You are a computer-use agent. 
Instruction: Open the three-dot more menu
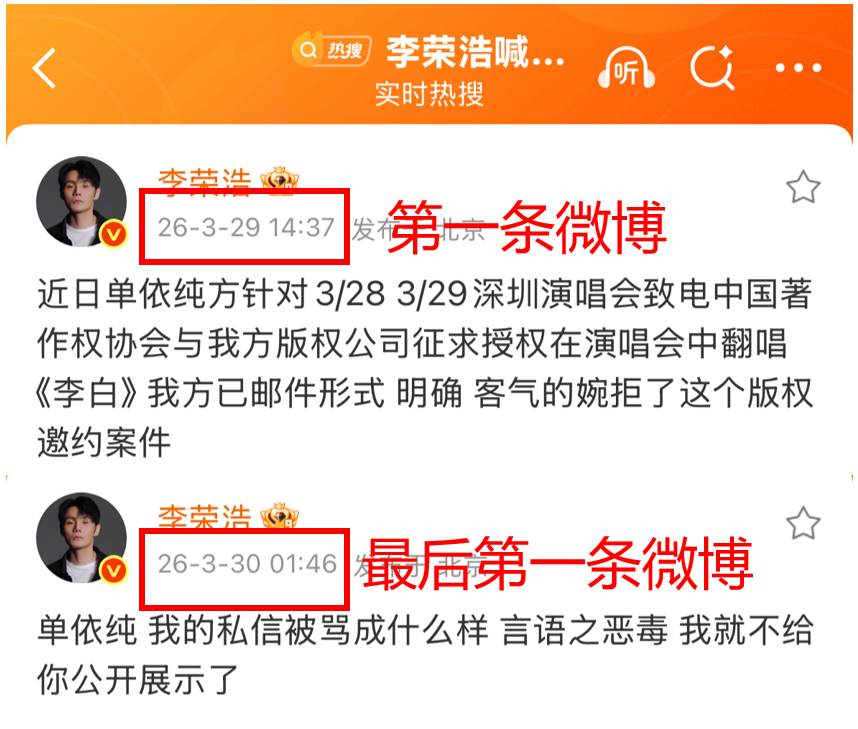pos(798,68)
